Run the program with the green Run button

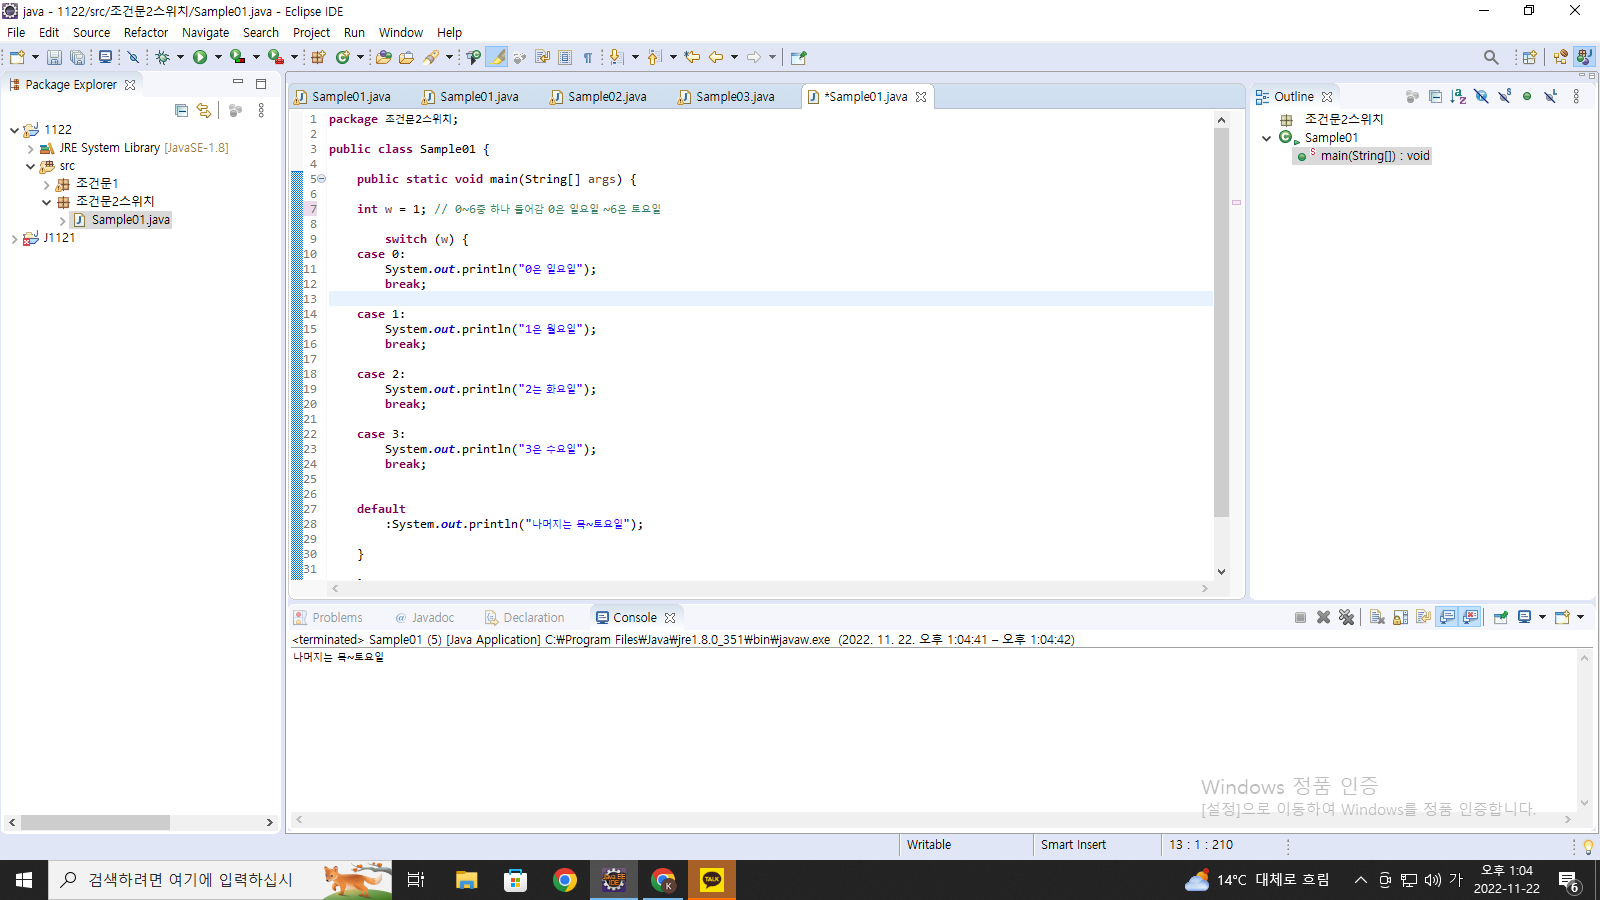tap(200, 58)
